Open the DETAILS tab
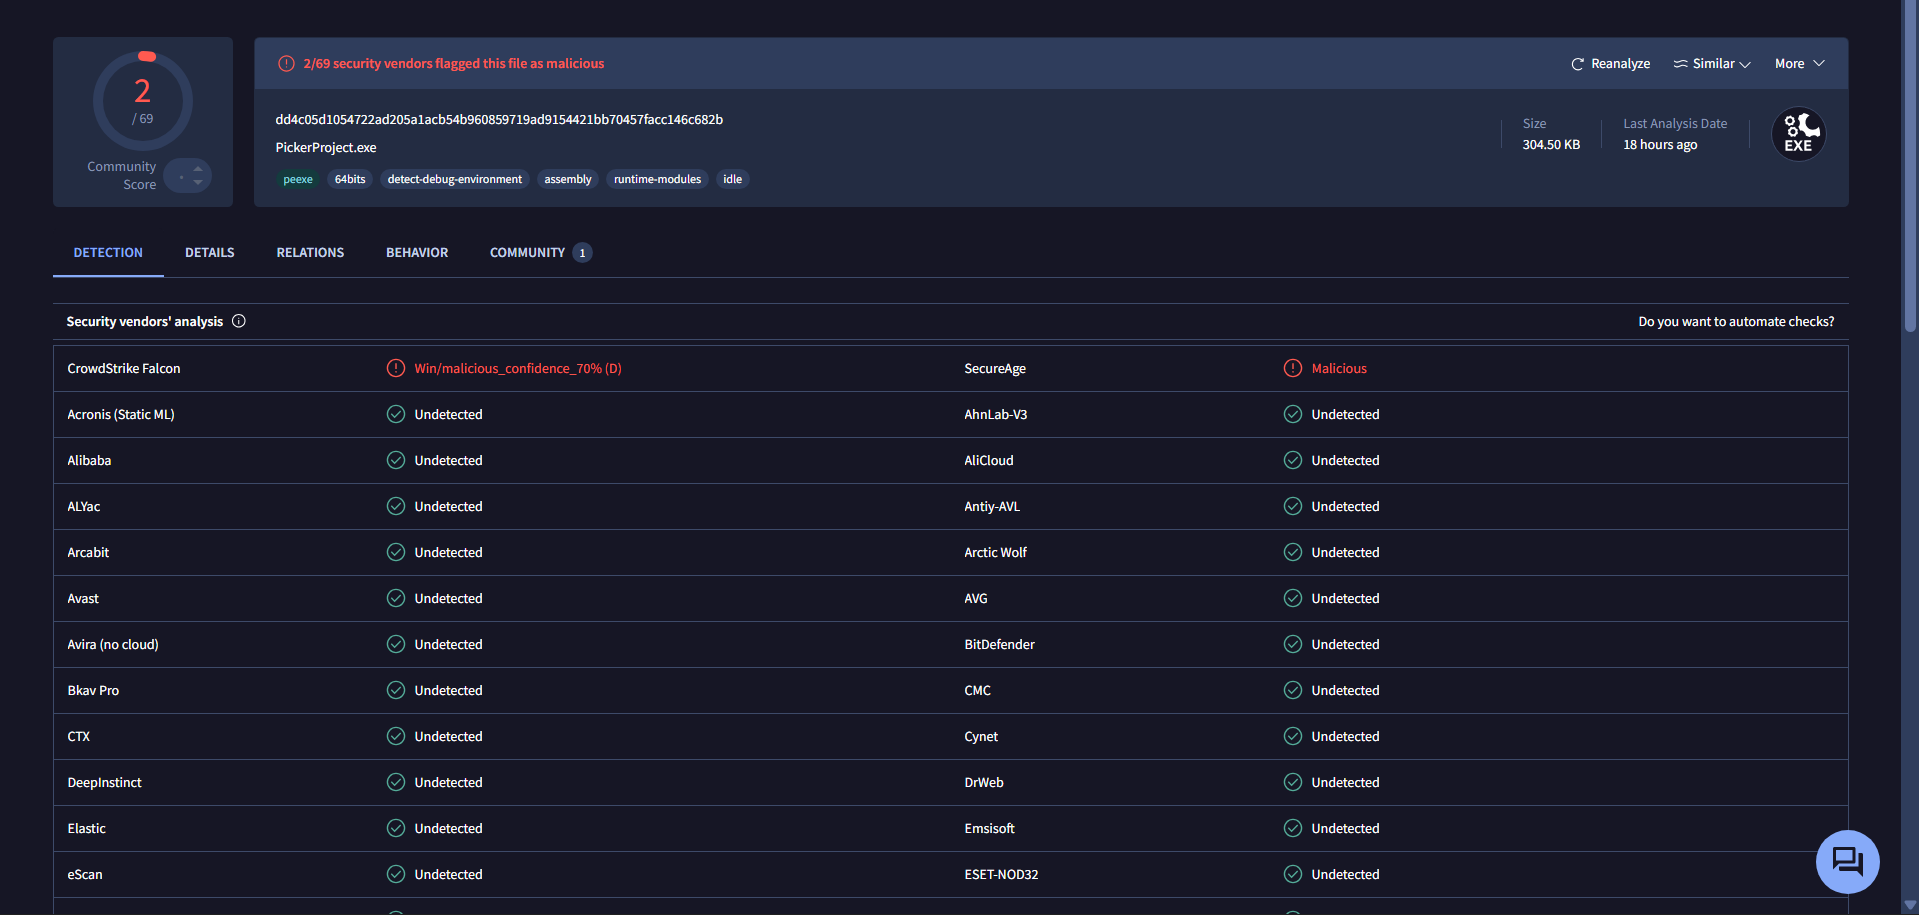This screenshot has width=1919, height=915. [x=210, y=253]
